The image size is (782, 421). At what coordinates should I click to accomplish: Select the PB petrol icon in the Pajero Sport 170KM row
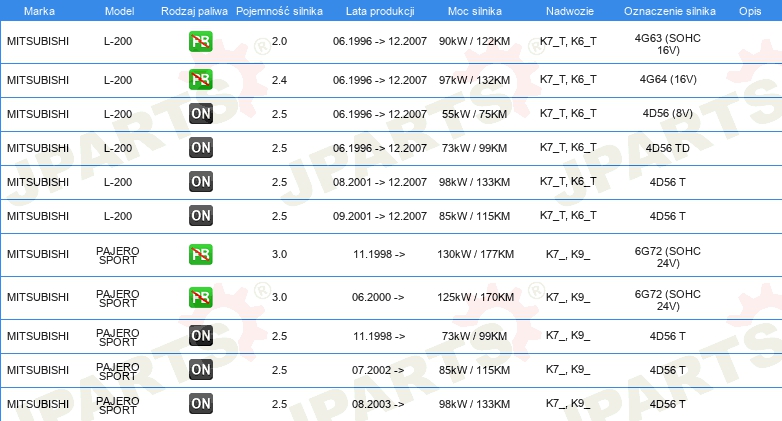(201, 297)
